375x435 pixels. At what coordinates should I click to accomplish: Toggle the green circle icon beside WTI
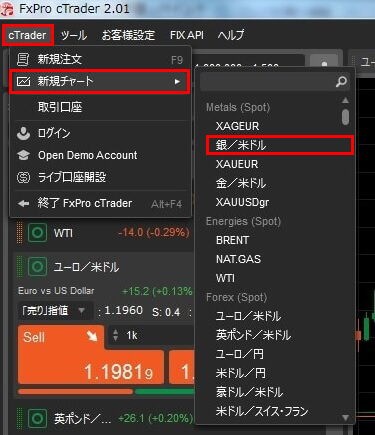pos(37,232)
